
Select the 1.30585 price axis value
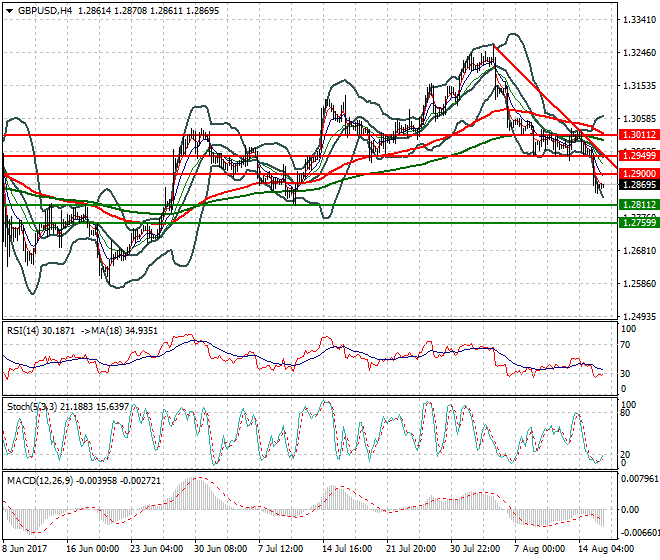(x=639, y=119)
